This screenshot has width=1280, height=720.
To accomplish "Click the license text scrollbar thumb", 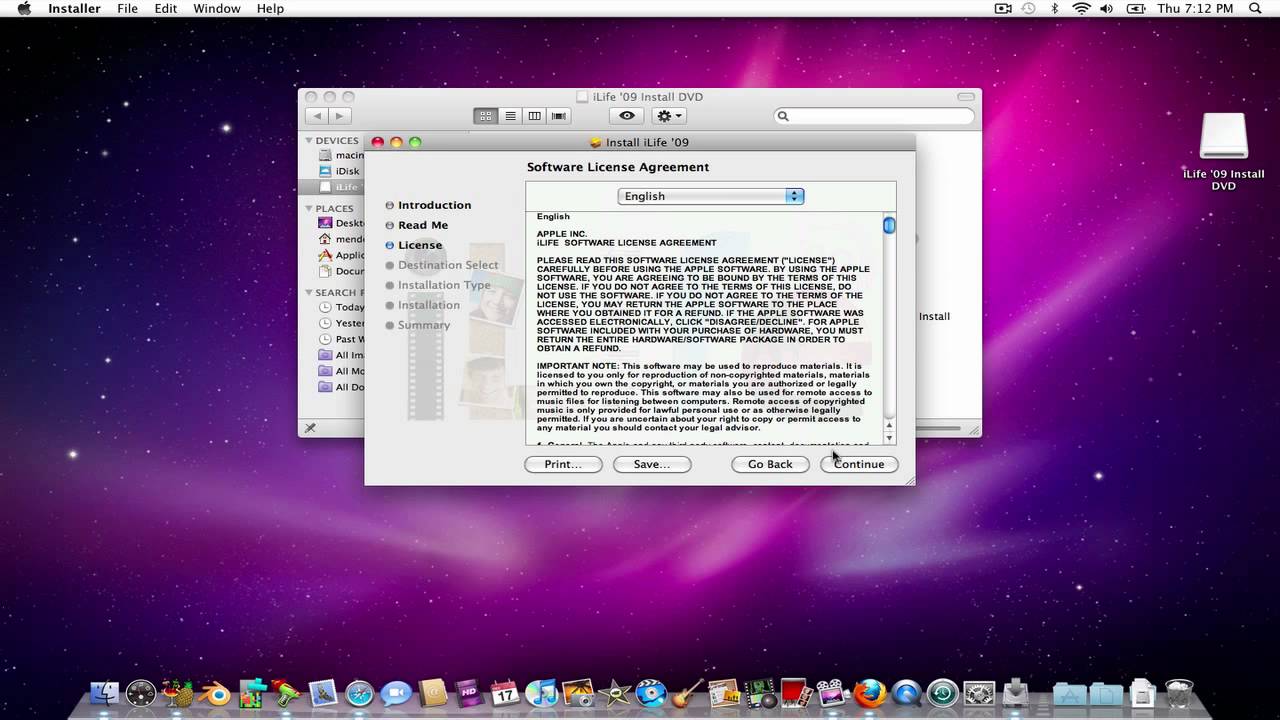I will [x=889, y=226].
